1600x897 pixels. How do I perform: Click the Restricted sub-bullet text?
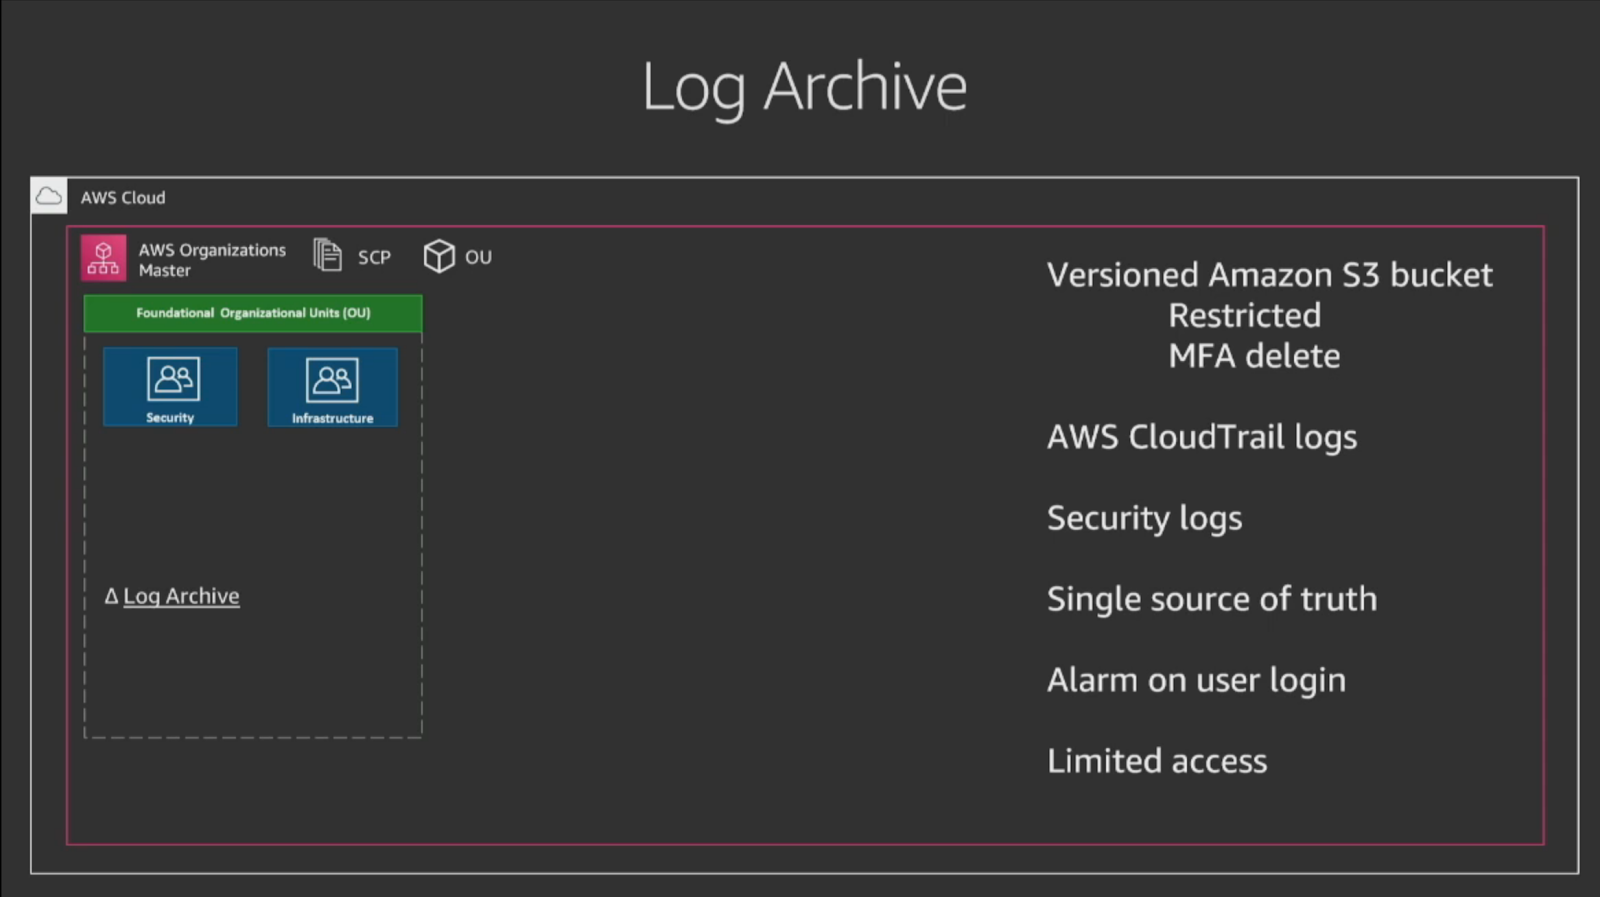coord(1245,316)
